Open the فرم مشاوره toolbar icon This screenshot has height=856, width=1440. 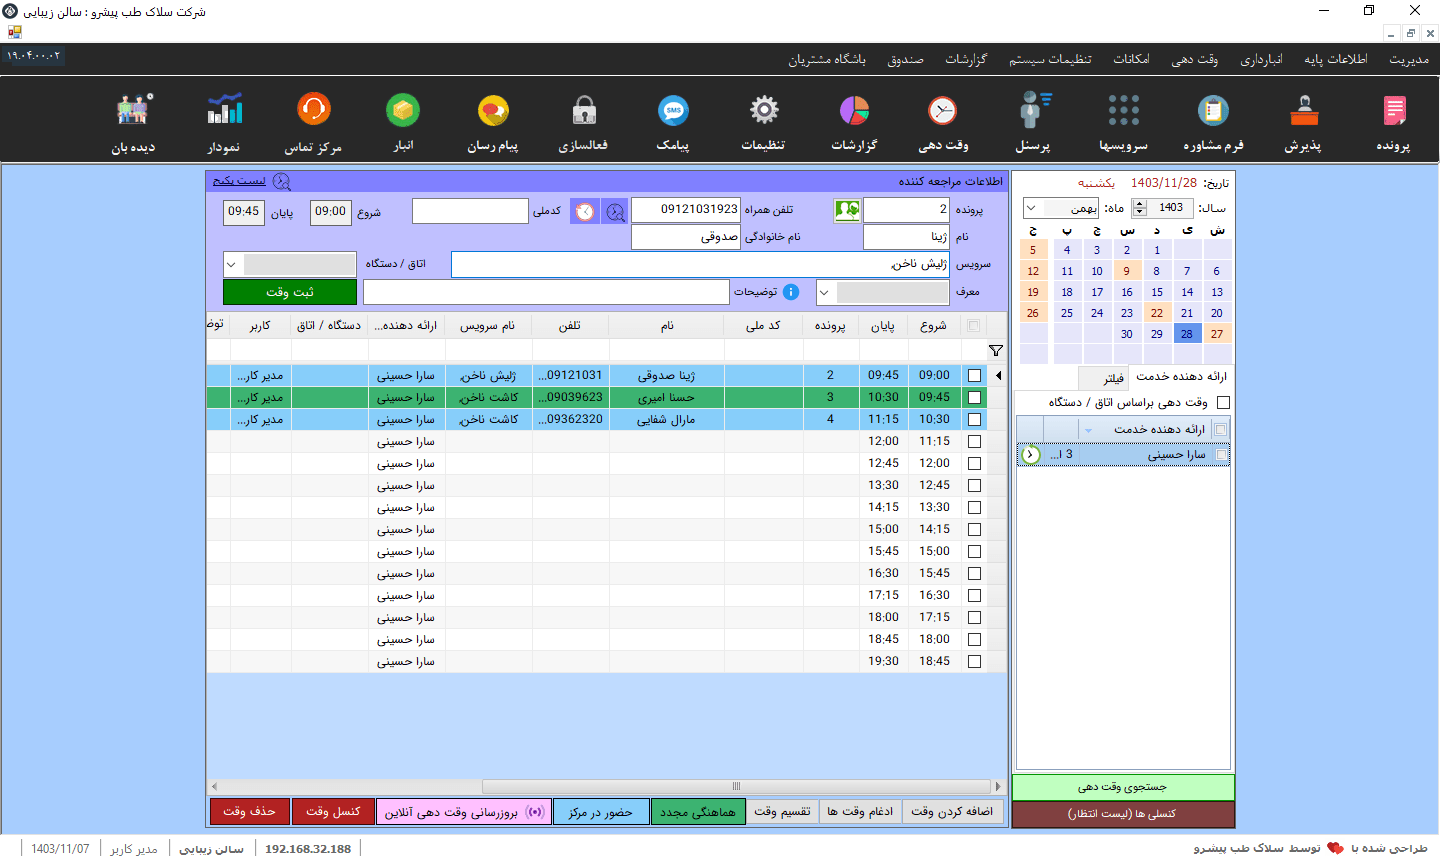point(1213,111)
